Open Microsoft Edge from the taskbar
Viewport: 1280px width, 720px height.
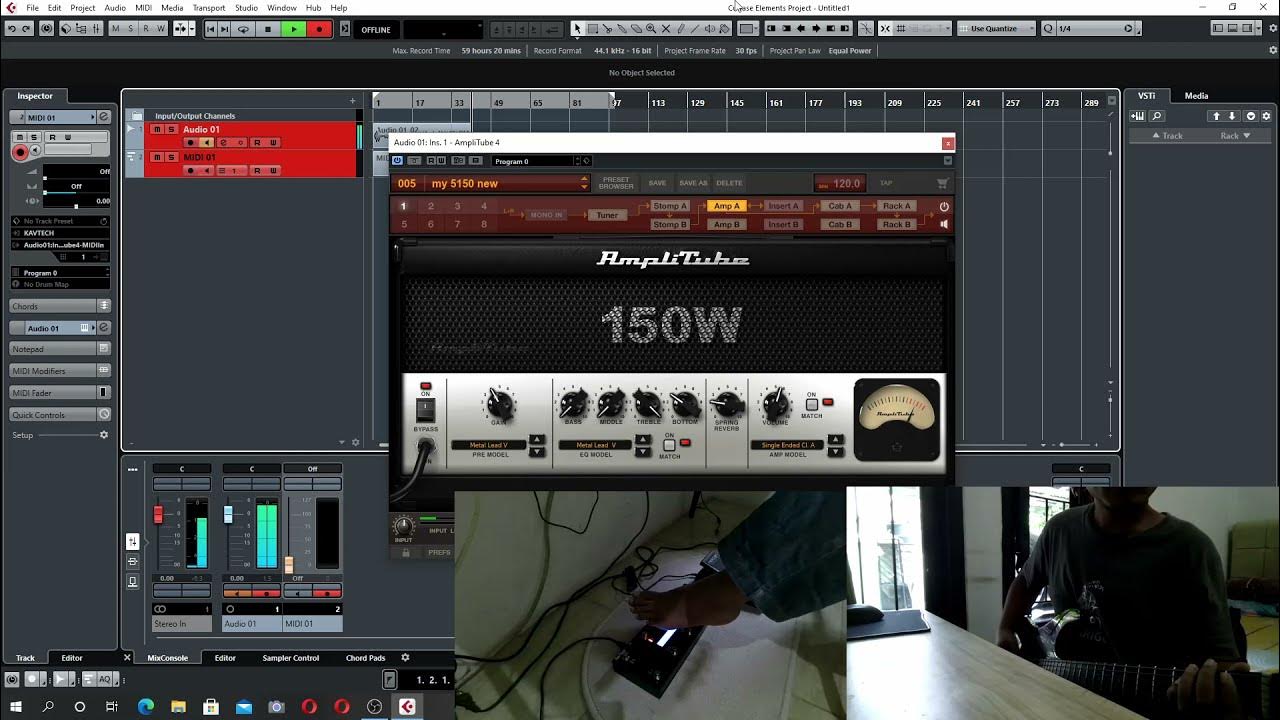145,707
